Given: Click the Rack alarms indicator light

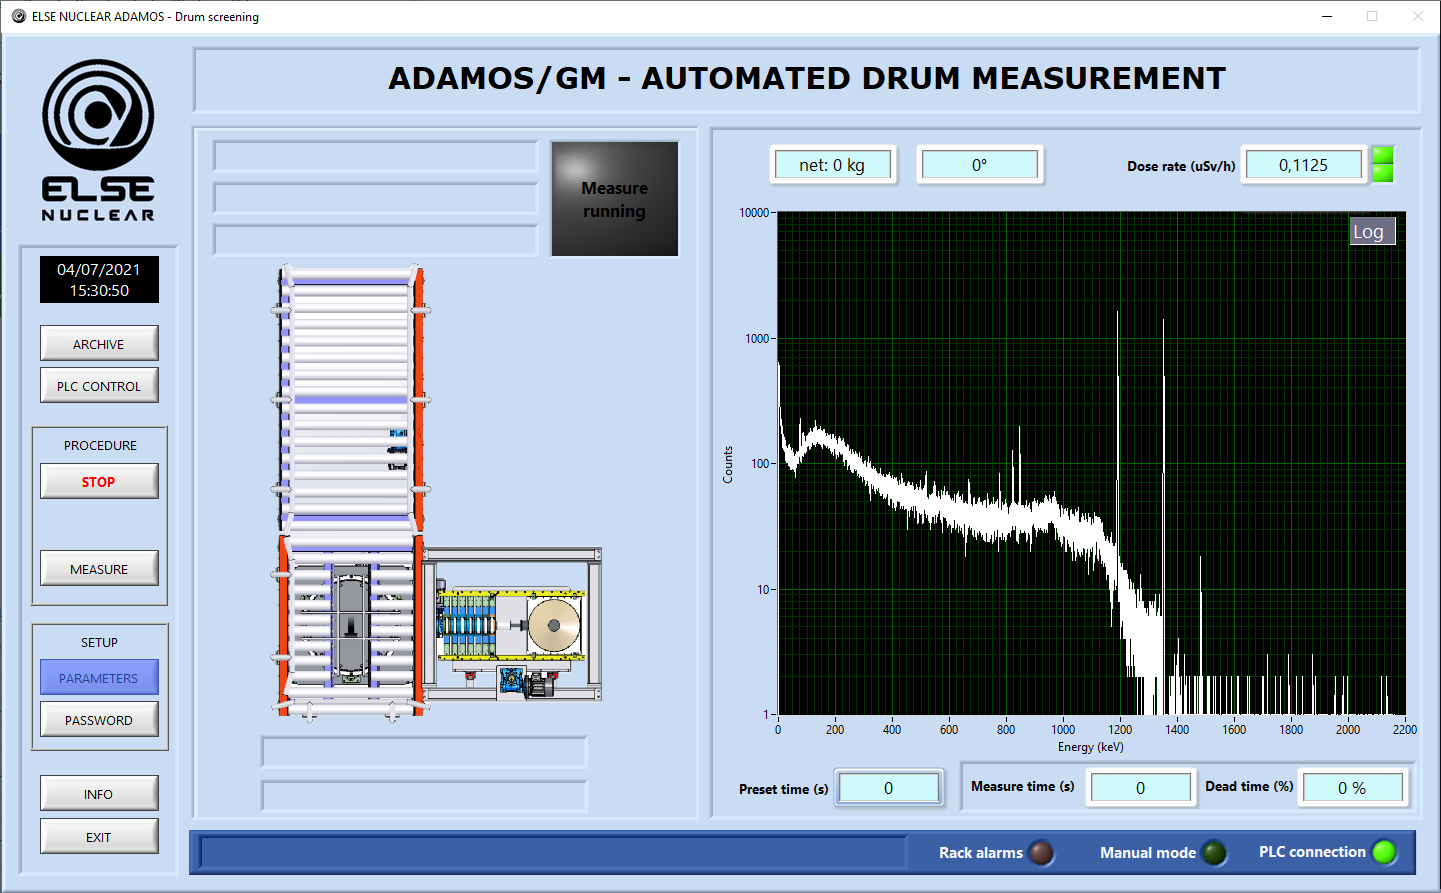Looking at the screenshot, I should tap(1041, 852).
